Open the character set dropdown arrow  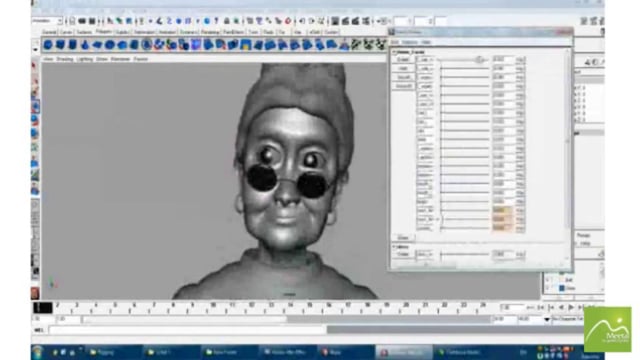547,319
